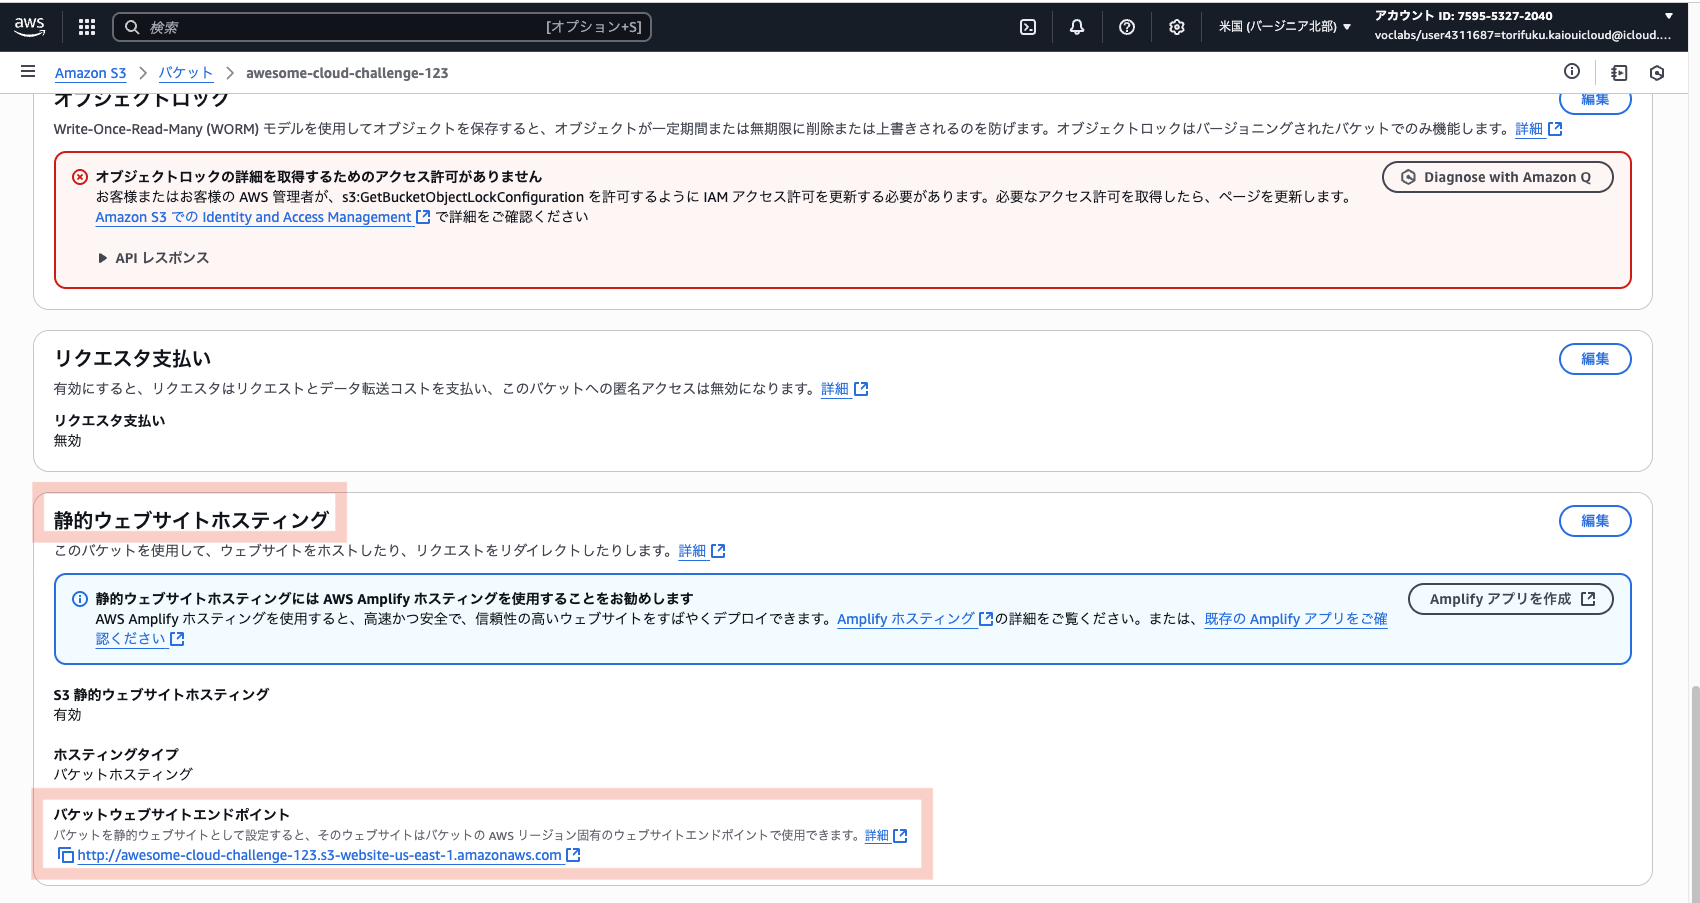The width and height of the screenshot is (1700, 903).
Task: Open Amazon S3 での Identity and Access Management link
Action: (x=262, y=217)
